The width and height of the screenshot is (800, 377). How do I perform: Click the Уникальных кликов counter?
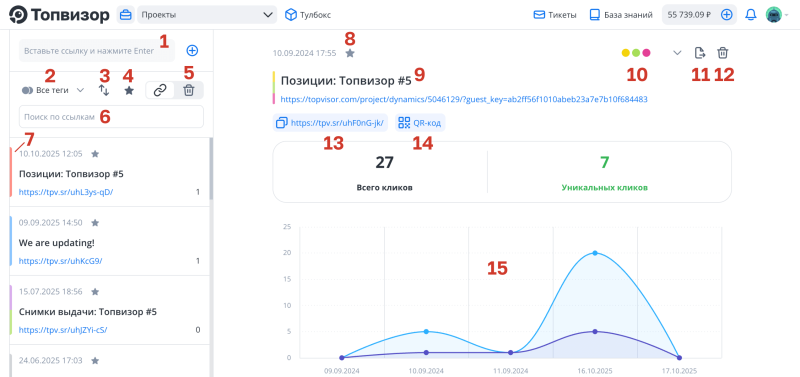(605, 173)
